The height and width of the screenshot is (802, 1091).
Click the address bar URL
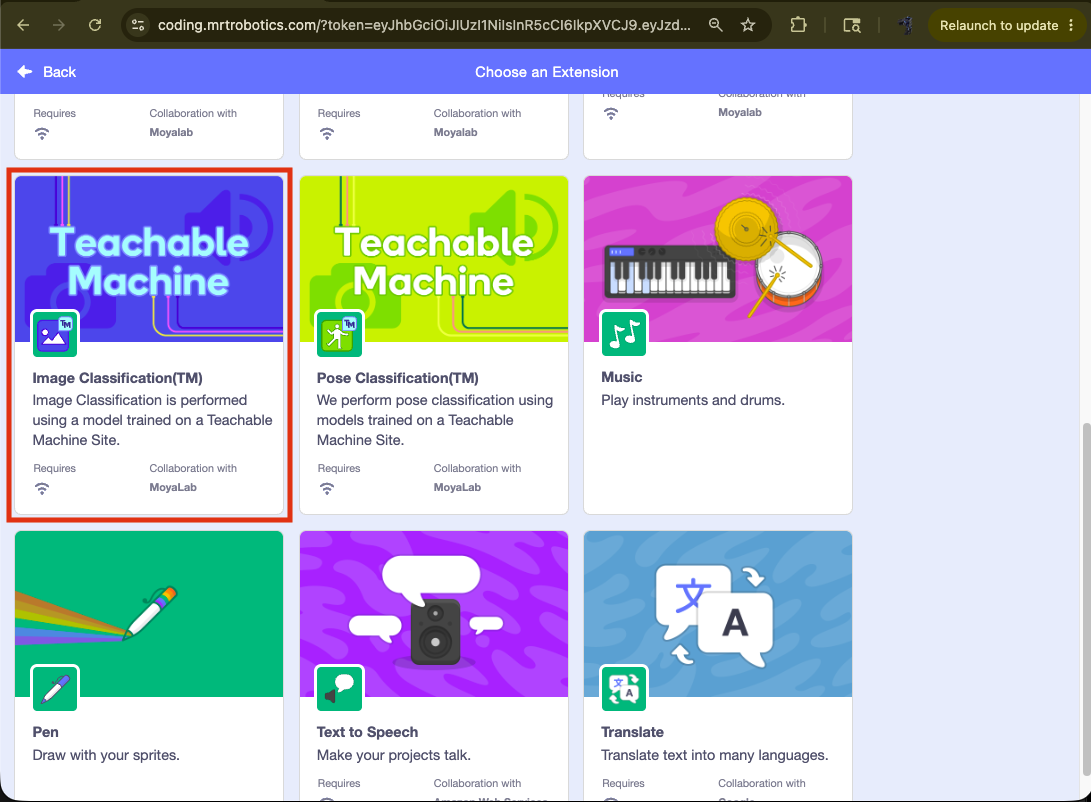tap(424, 25)
